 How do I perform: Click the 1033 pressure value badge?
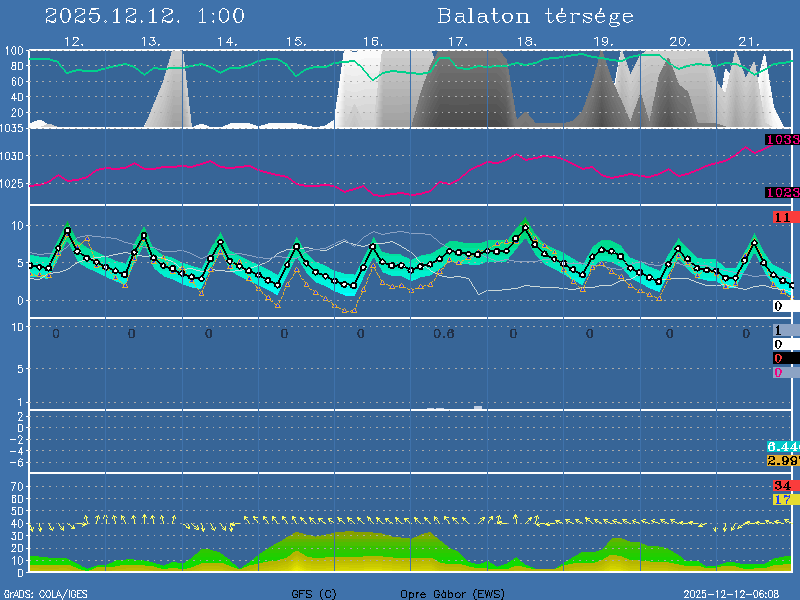(x=782, y=140)
